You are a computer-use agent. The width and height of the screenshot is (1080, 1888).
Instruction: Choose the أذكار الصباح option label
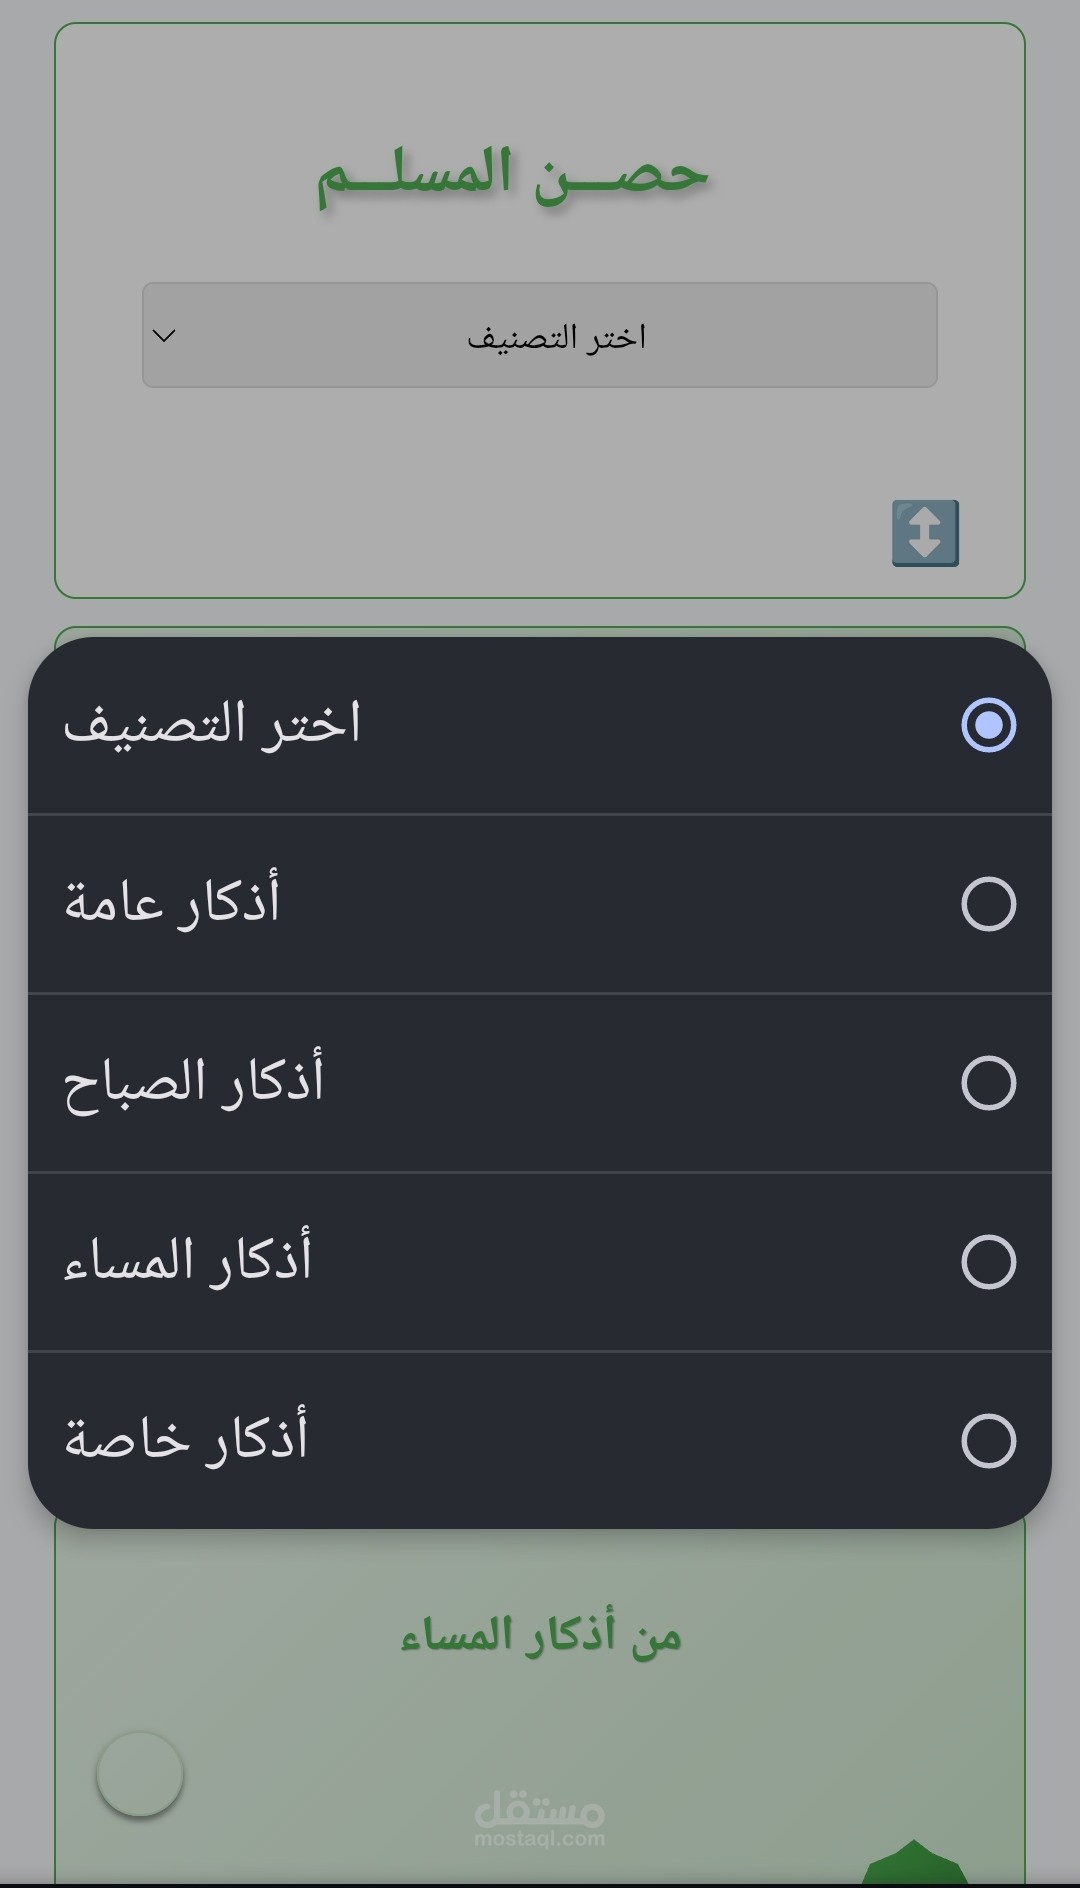(x=194, y=1082)
